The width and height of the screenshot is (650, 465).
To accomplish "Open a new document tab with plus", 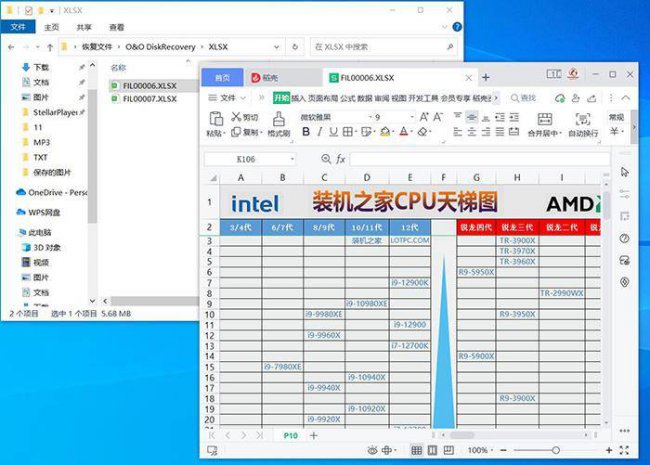I will click(x=486, y=78).
